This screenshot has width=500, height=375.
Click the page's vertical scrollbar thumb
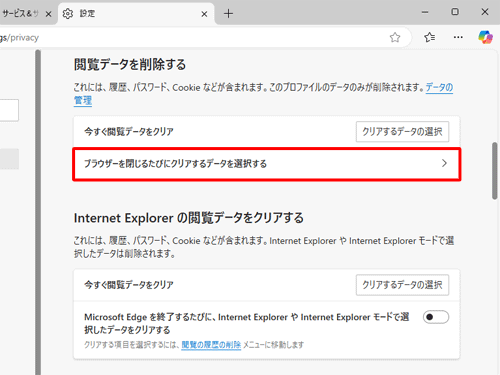[x=495, y=171]
